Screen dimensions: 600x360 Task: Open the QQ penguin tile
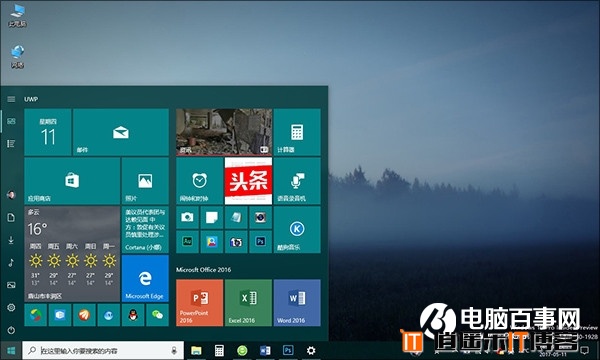point(133,315)
